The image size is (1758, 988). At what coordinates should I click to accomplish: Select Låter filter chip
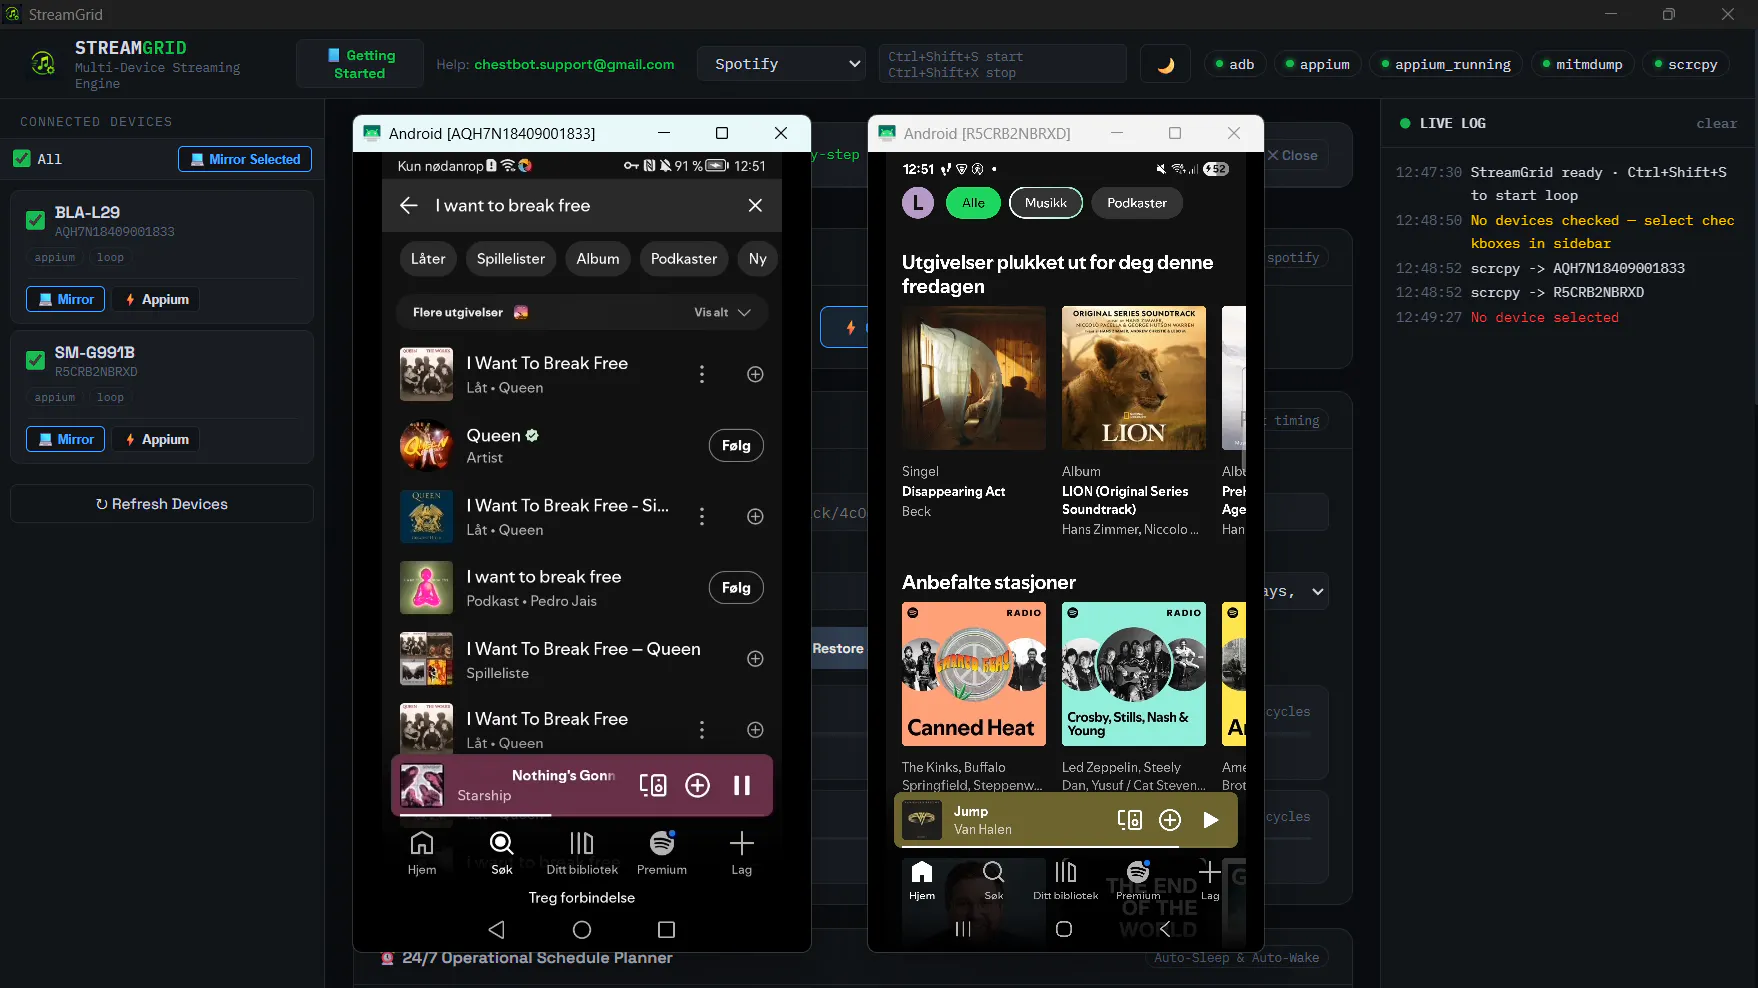pos(428,259)
